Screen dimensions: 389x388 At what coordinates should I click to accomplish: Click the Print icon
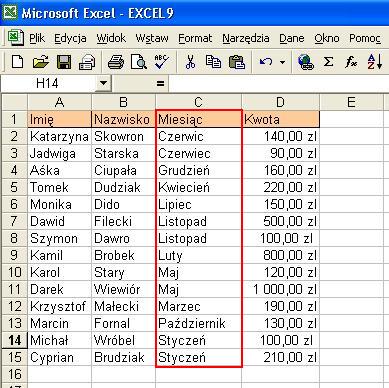[x=116, y=62]
